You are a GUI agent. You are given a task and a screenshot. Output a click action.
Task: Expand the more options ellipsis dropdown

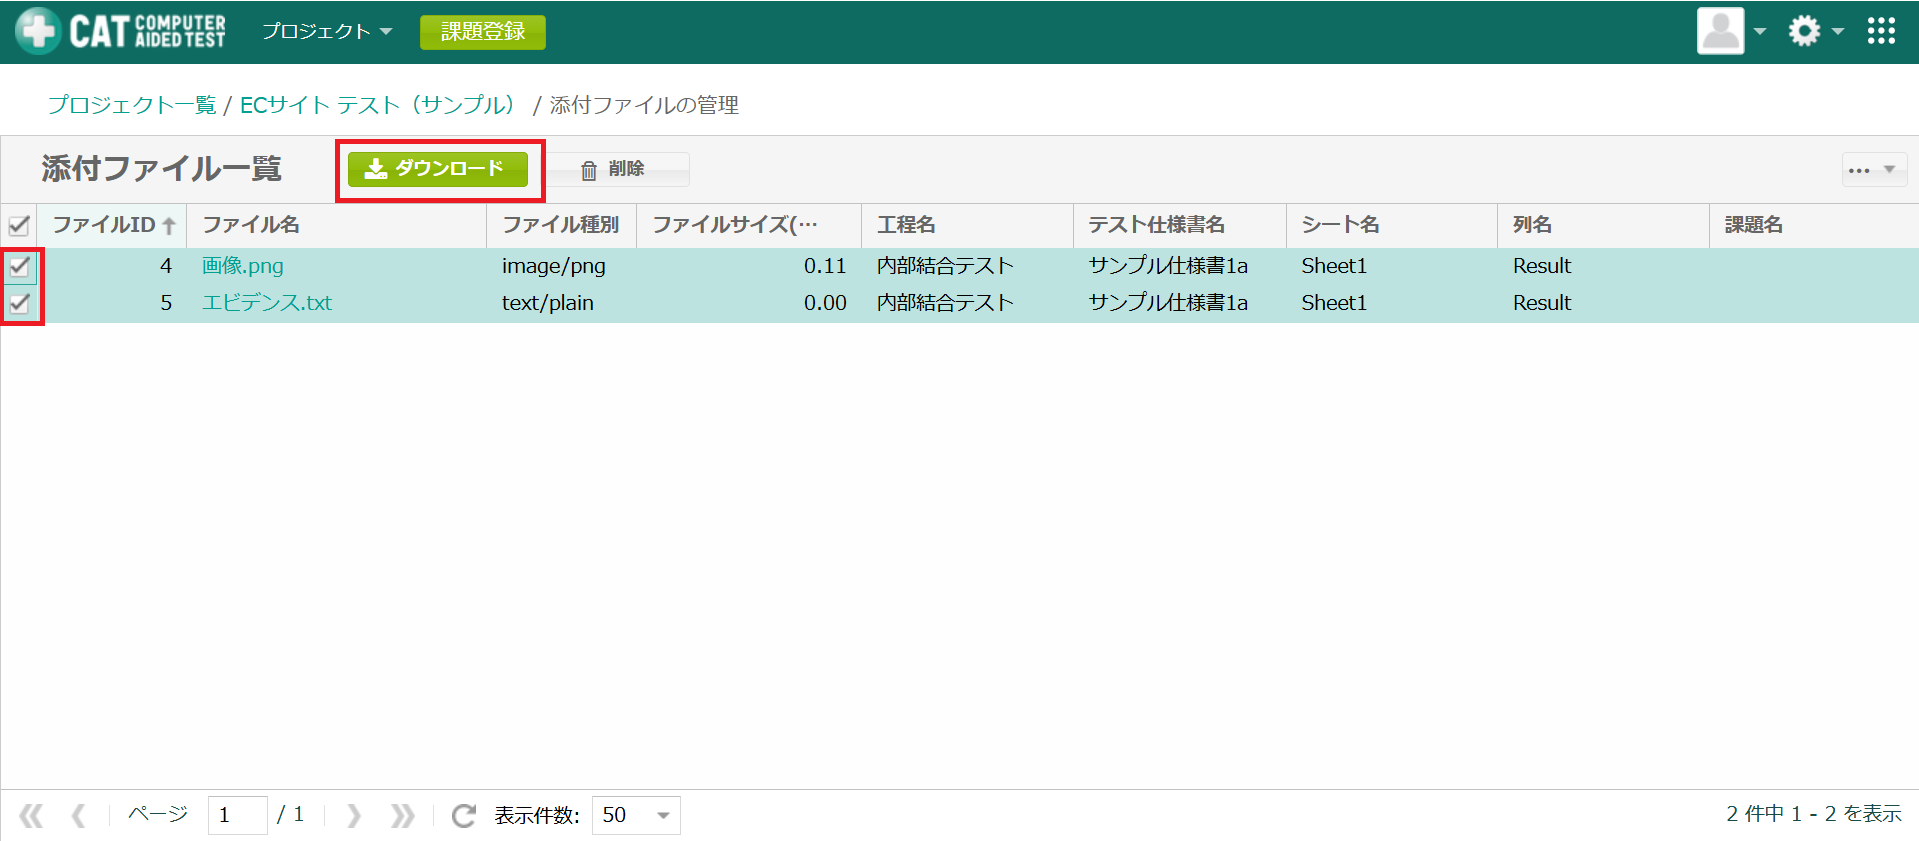1873,170
